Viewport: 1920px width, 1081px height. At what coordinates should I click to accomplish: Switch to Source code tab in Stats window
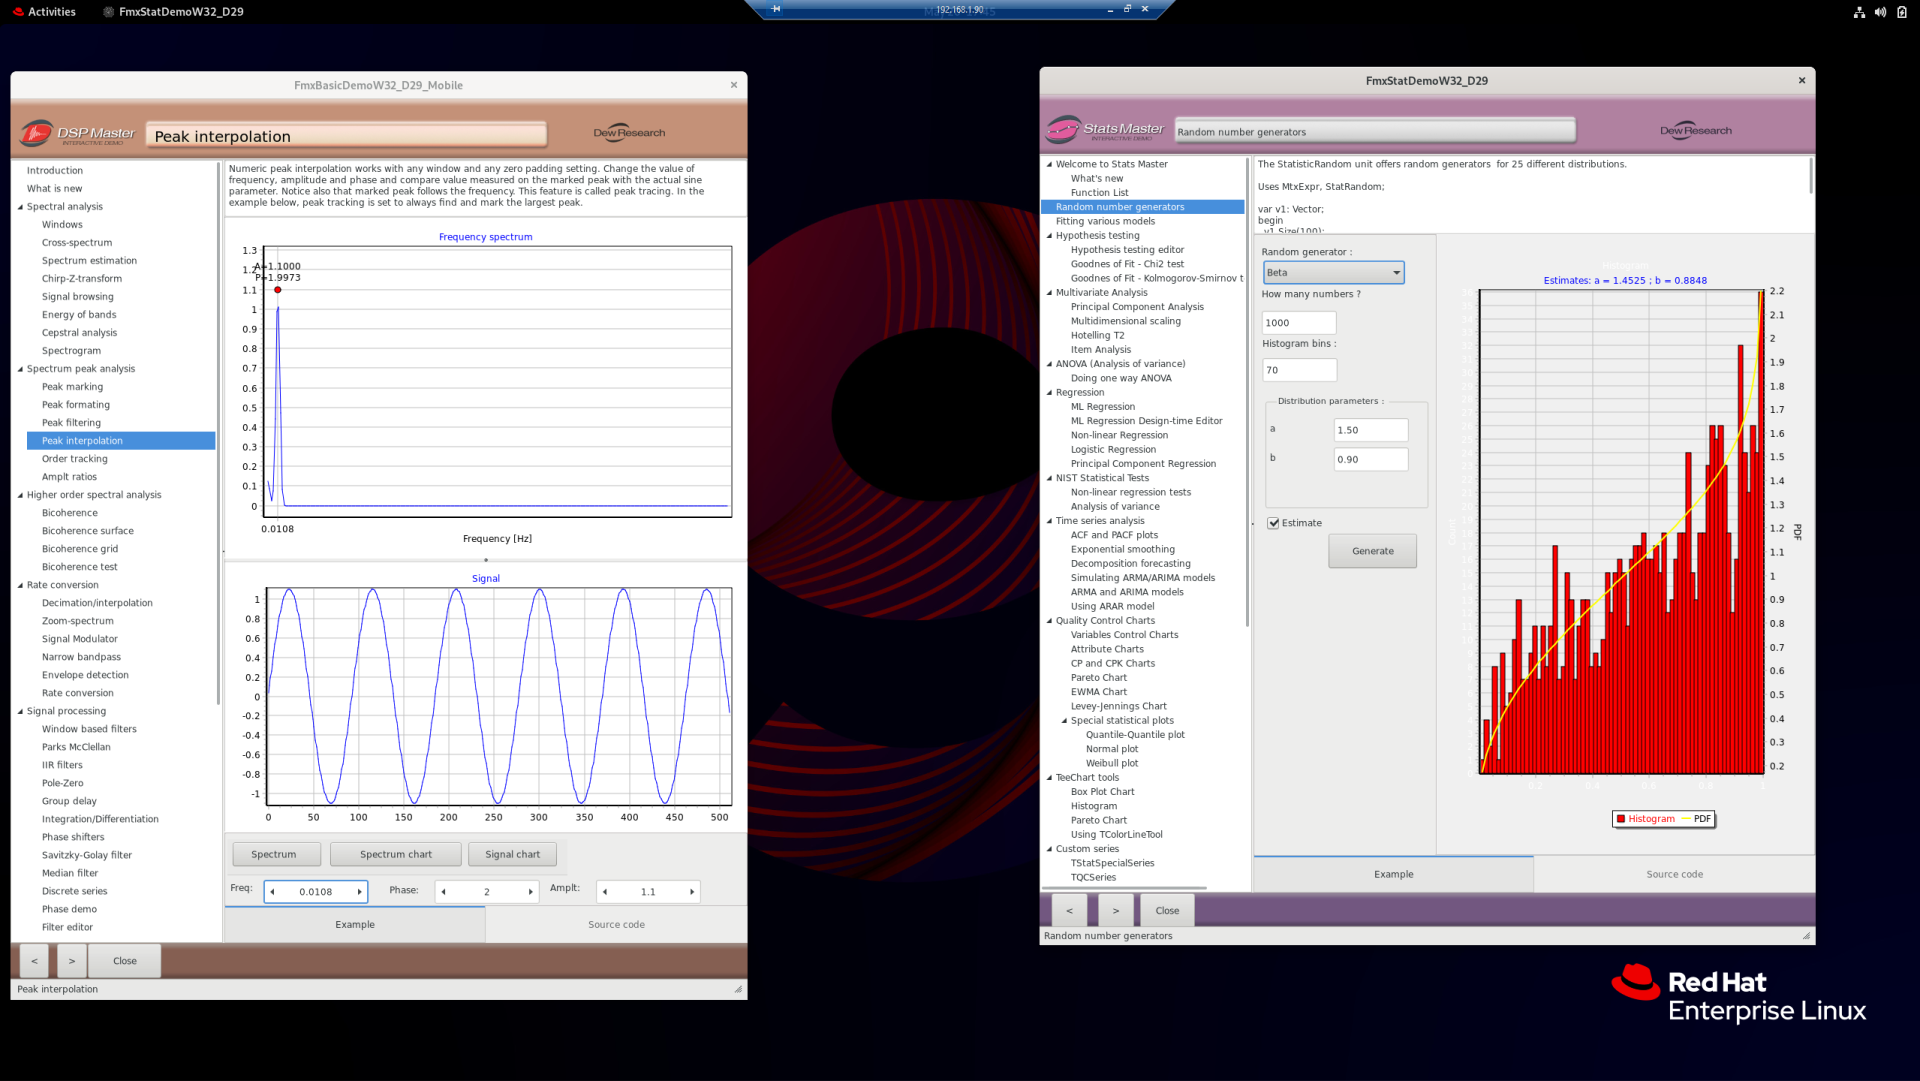point(1674,874)
